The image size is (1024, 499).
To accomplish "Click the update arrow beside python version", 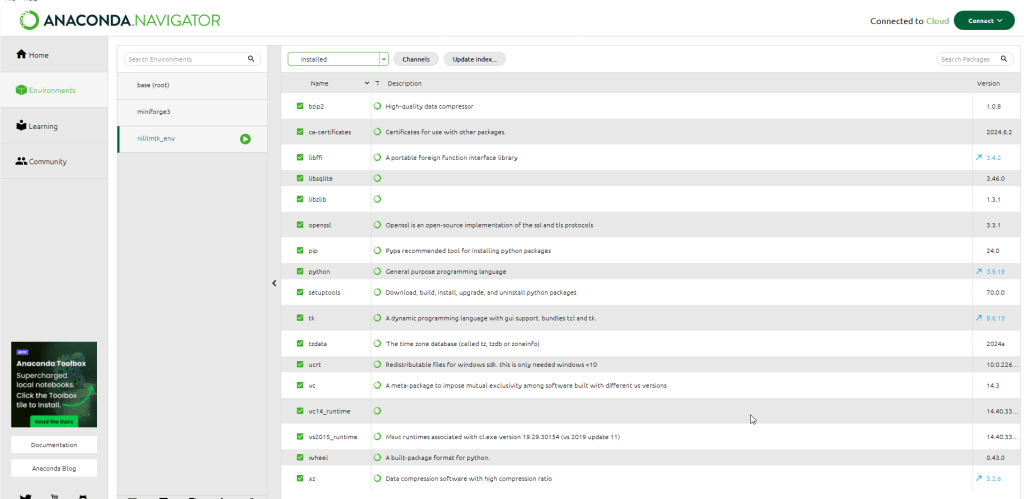I will pos(979,272).
